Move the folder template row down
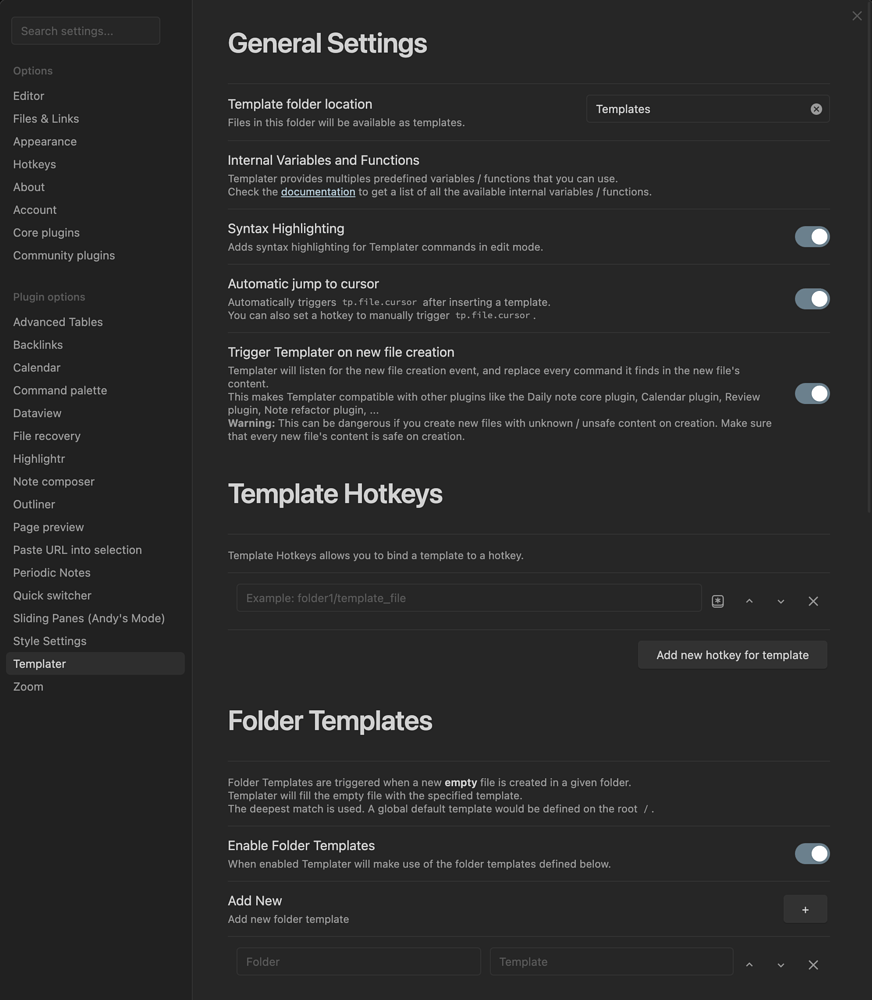 click(781, 964)
